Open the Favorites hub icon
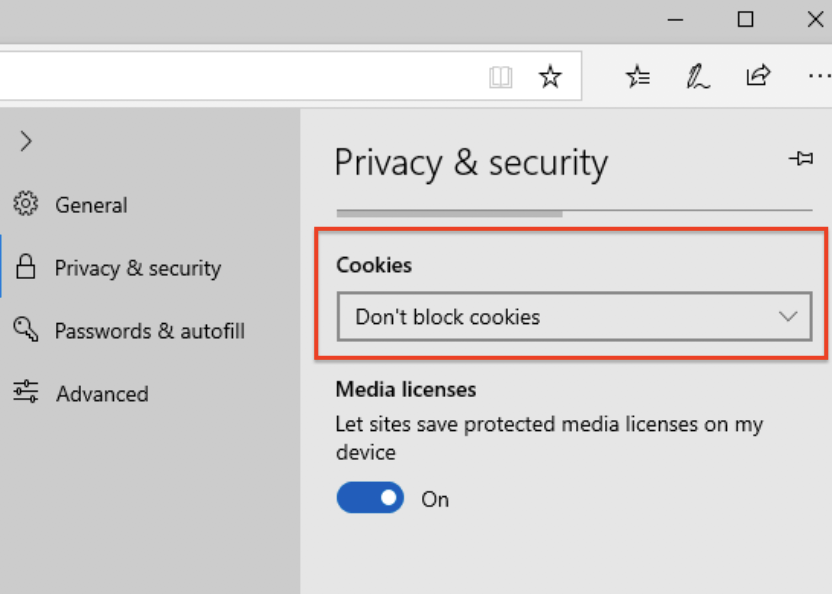 tap(637, 76)
